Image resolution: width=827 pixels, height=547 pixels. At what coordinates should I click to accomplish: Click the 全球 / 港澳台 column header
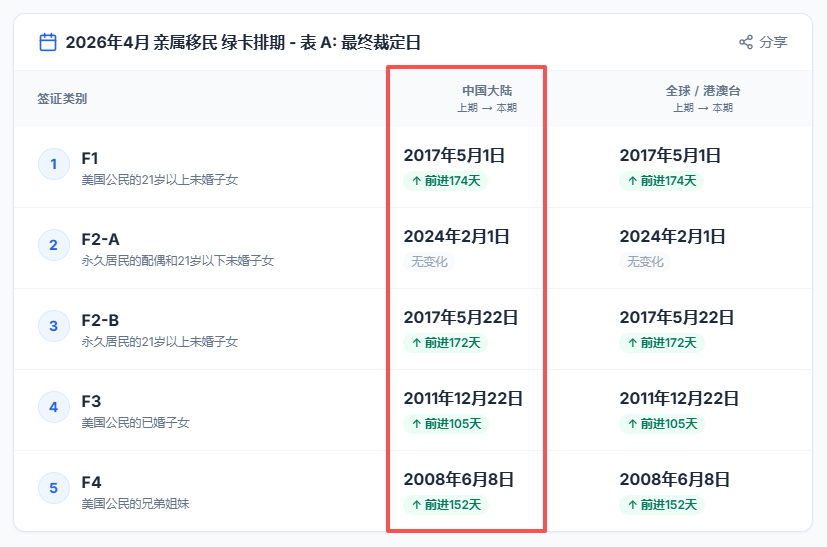pos(703,91)
